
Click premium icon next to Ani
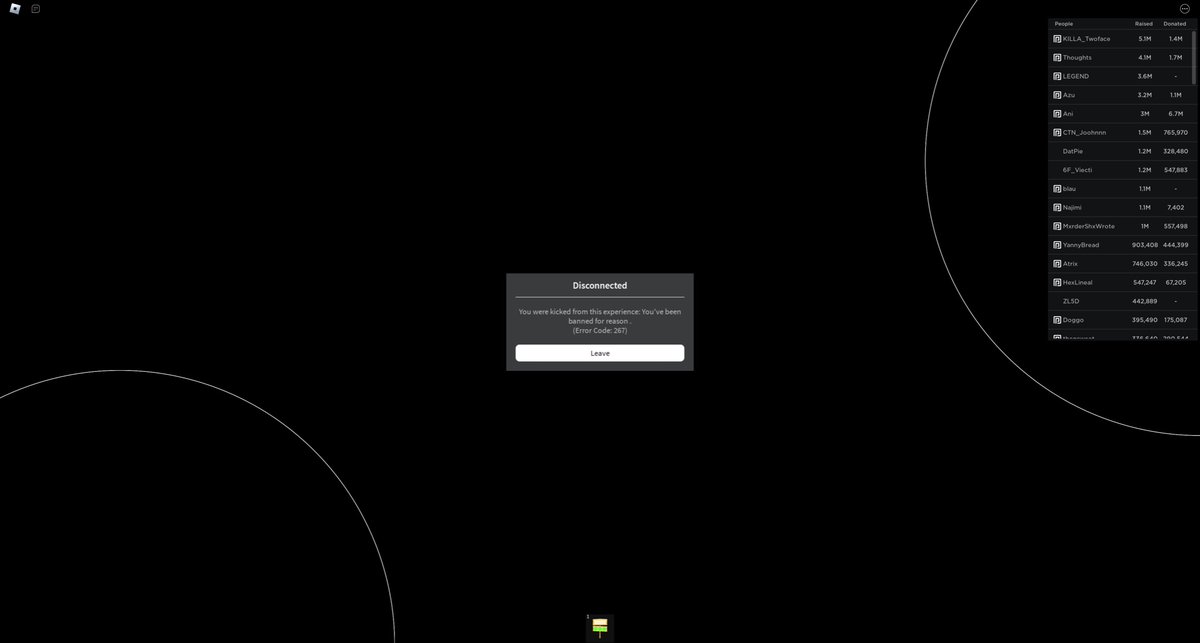[1057, 114]
